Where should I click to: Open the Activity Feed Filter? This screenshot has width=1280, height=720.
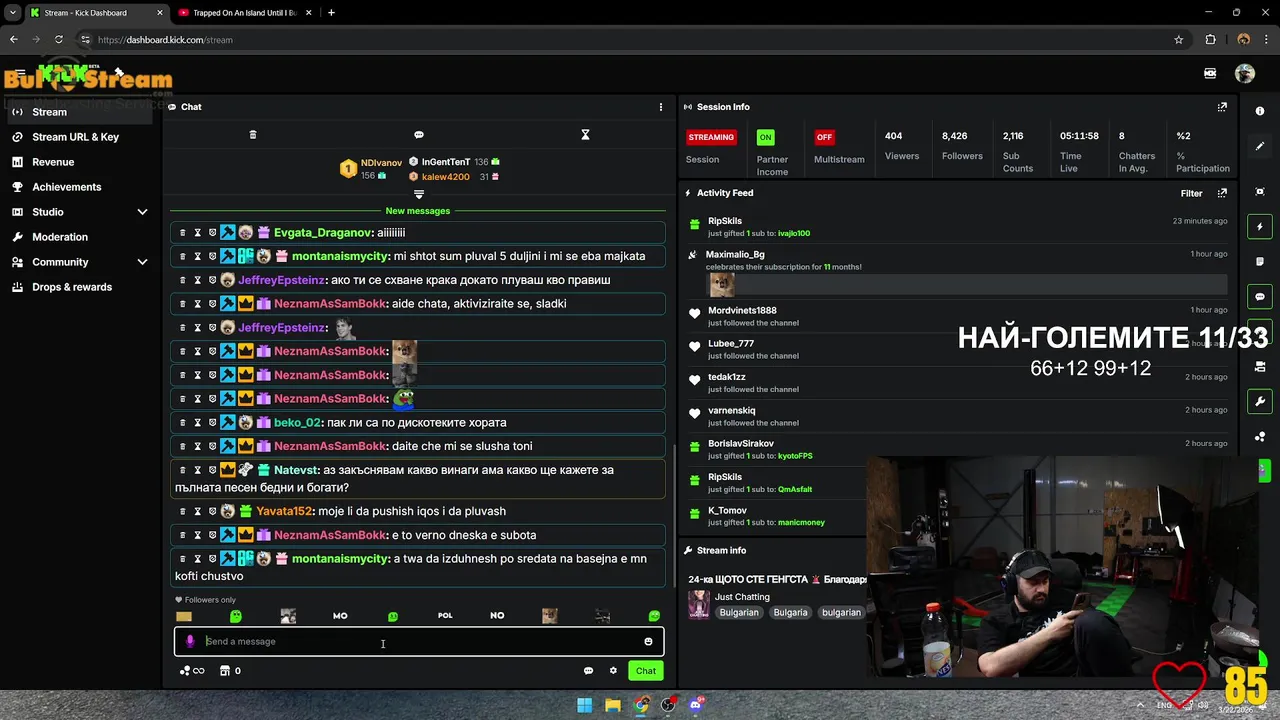1191,193
